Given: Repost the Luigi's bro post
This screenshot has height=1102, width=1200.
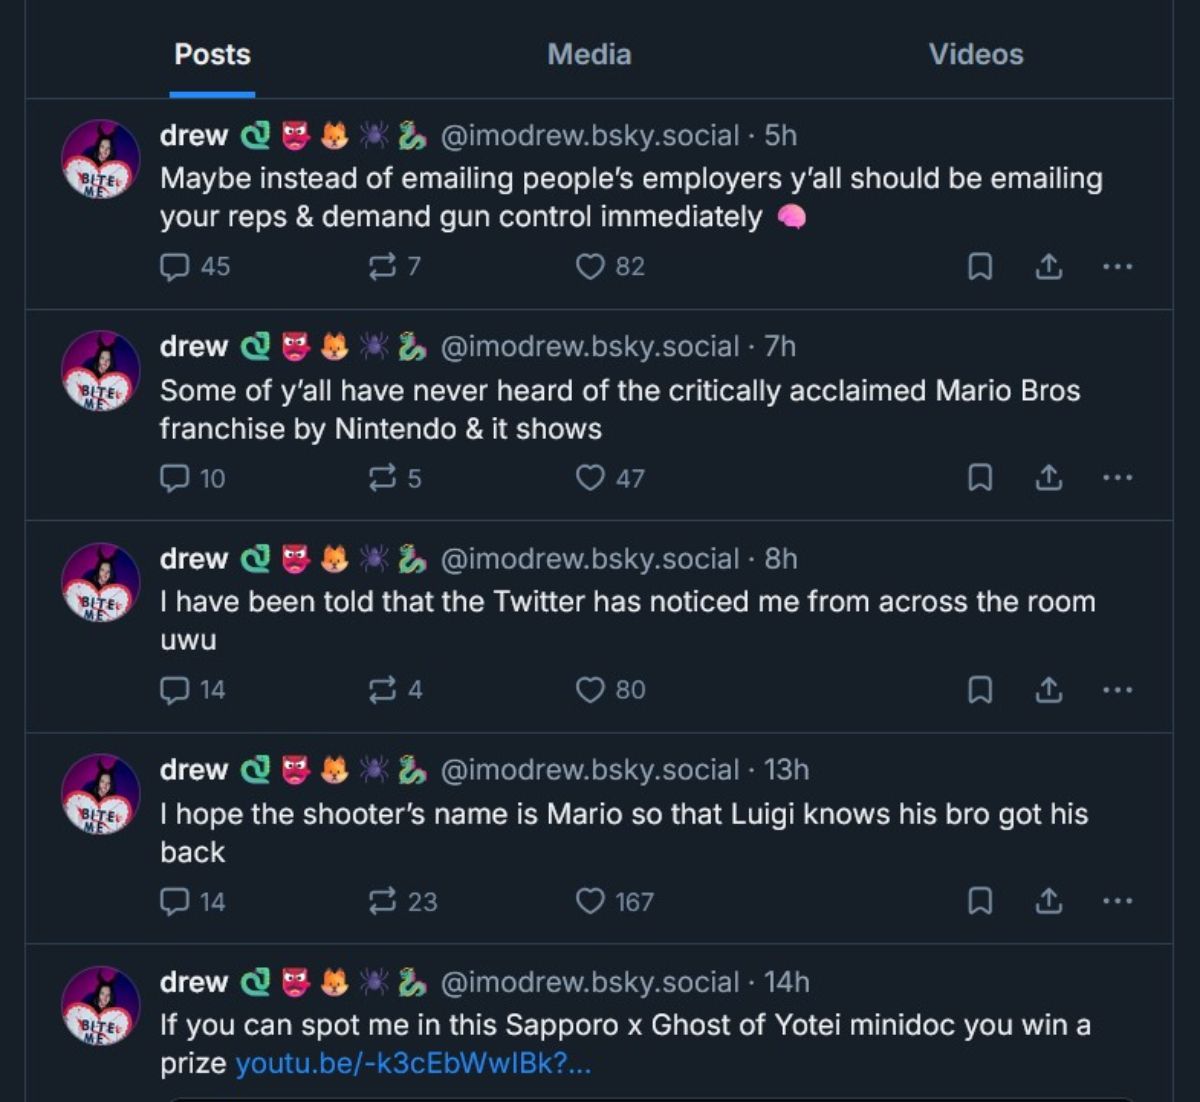Looking at the screenshot, I should pyautogui.click(x=382, y=901).
